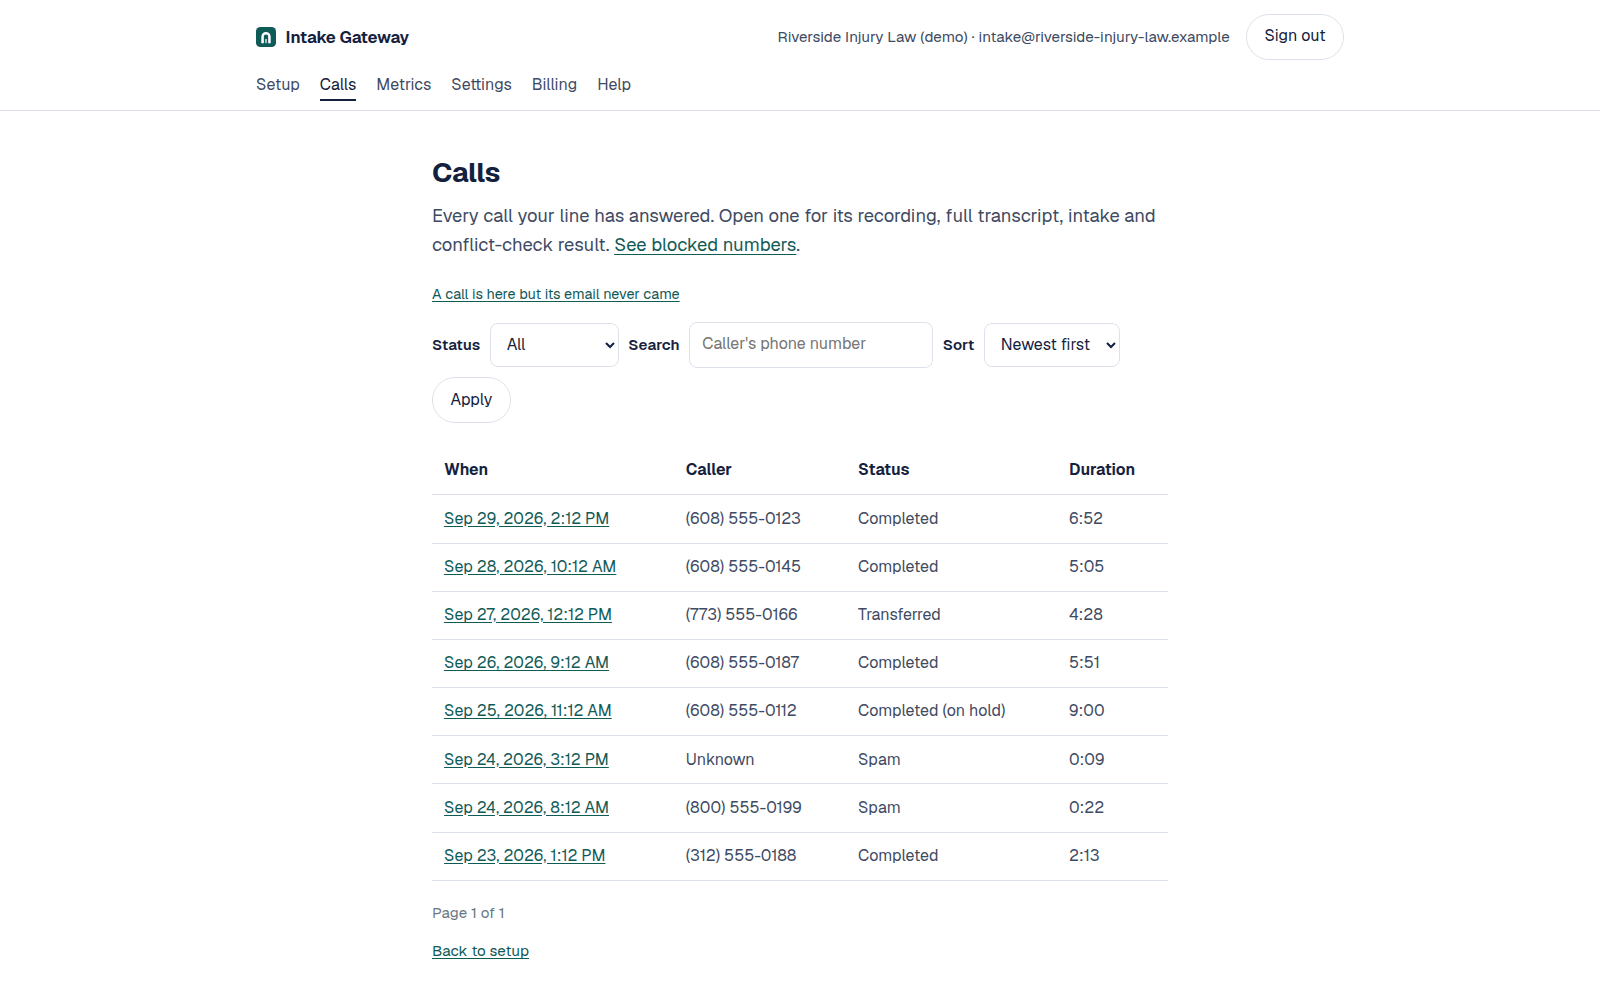
Task: Click the Duration column header
Action: point(1102,470)
